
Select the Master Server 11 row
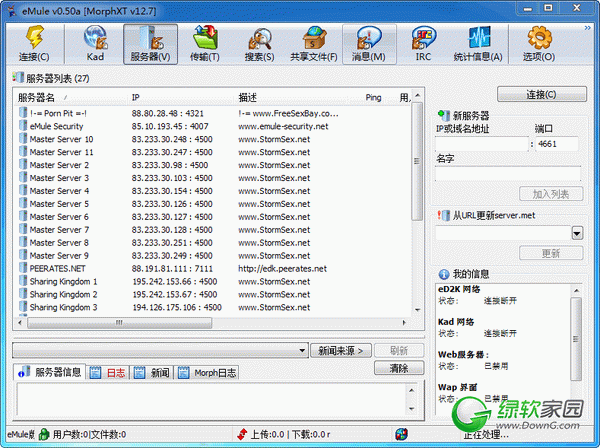point(212,152)
